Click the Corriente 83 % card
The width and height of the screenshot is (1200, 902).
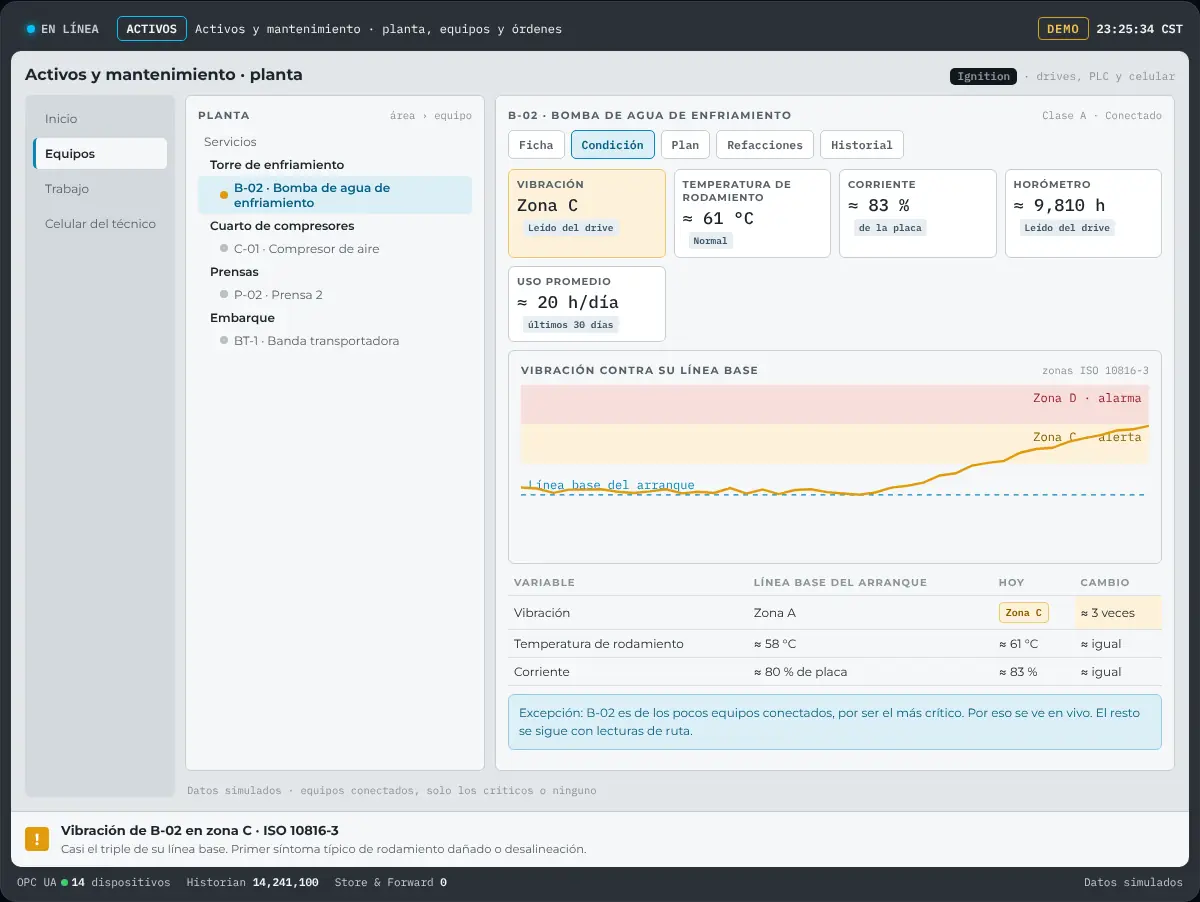pyautogui.click(x=918, y=214)
